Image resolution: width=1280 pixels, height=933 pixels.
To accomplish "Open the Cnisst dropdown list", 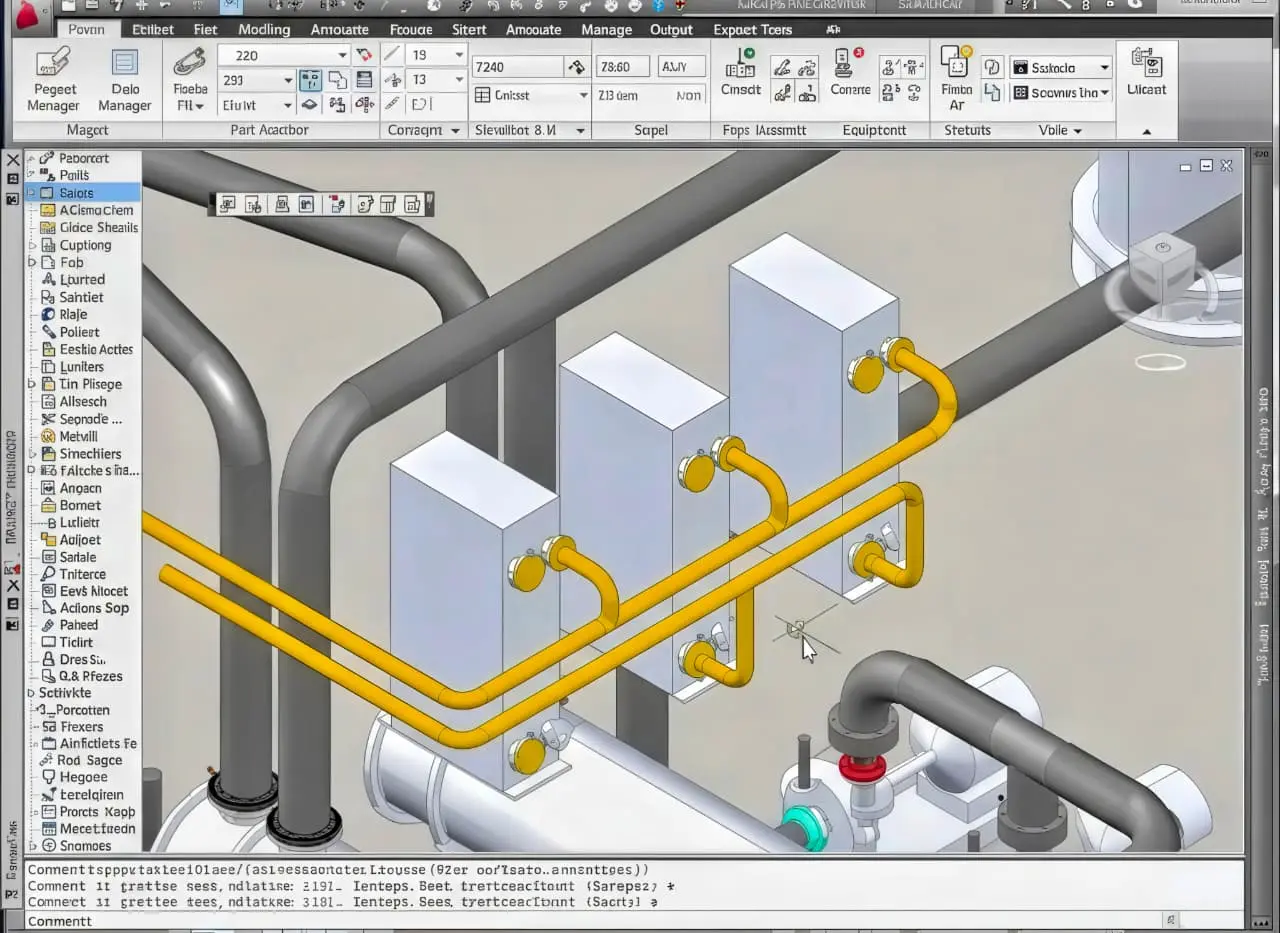I will 583,95.
